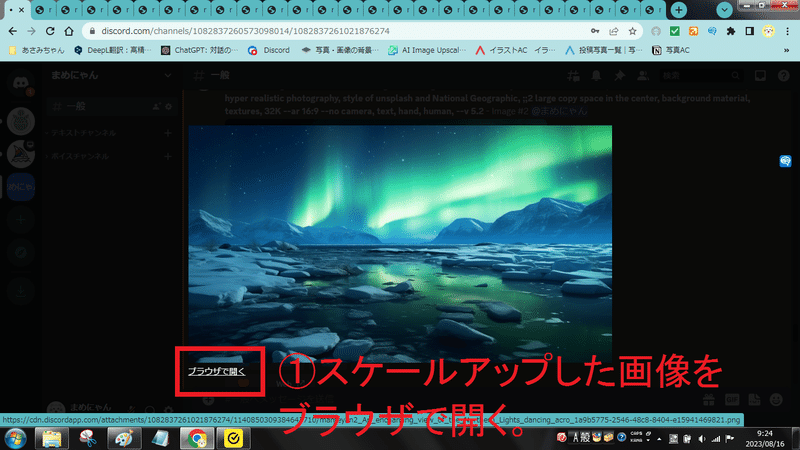The width and height of the screenshot is (800, 450).
Task: Open the AI Image Upscal bookmark
Action: point(427,50)
